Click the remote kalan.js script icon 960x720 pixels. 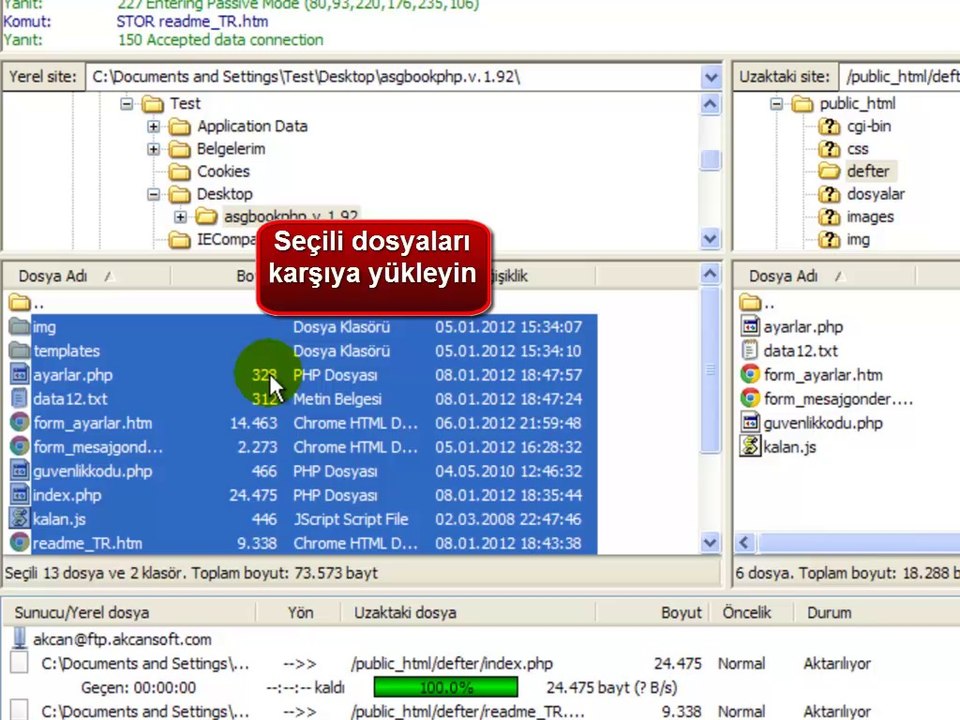(750, 446)
